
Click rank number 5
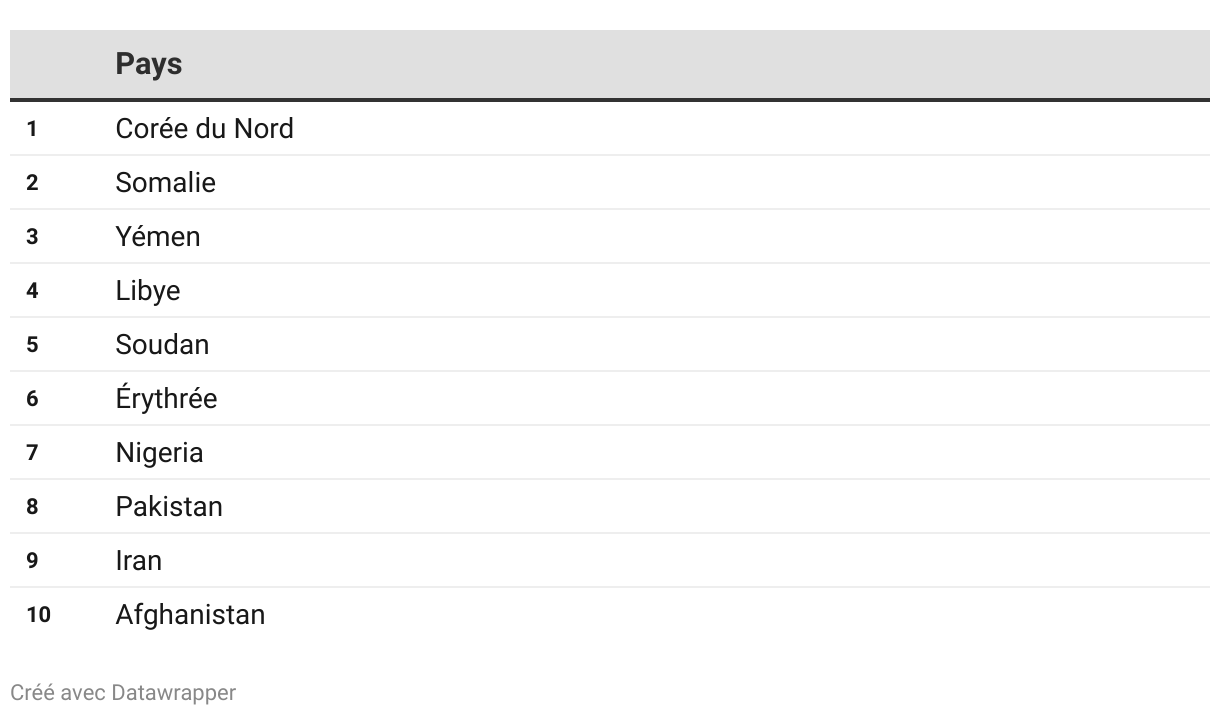tap(32, 345)
